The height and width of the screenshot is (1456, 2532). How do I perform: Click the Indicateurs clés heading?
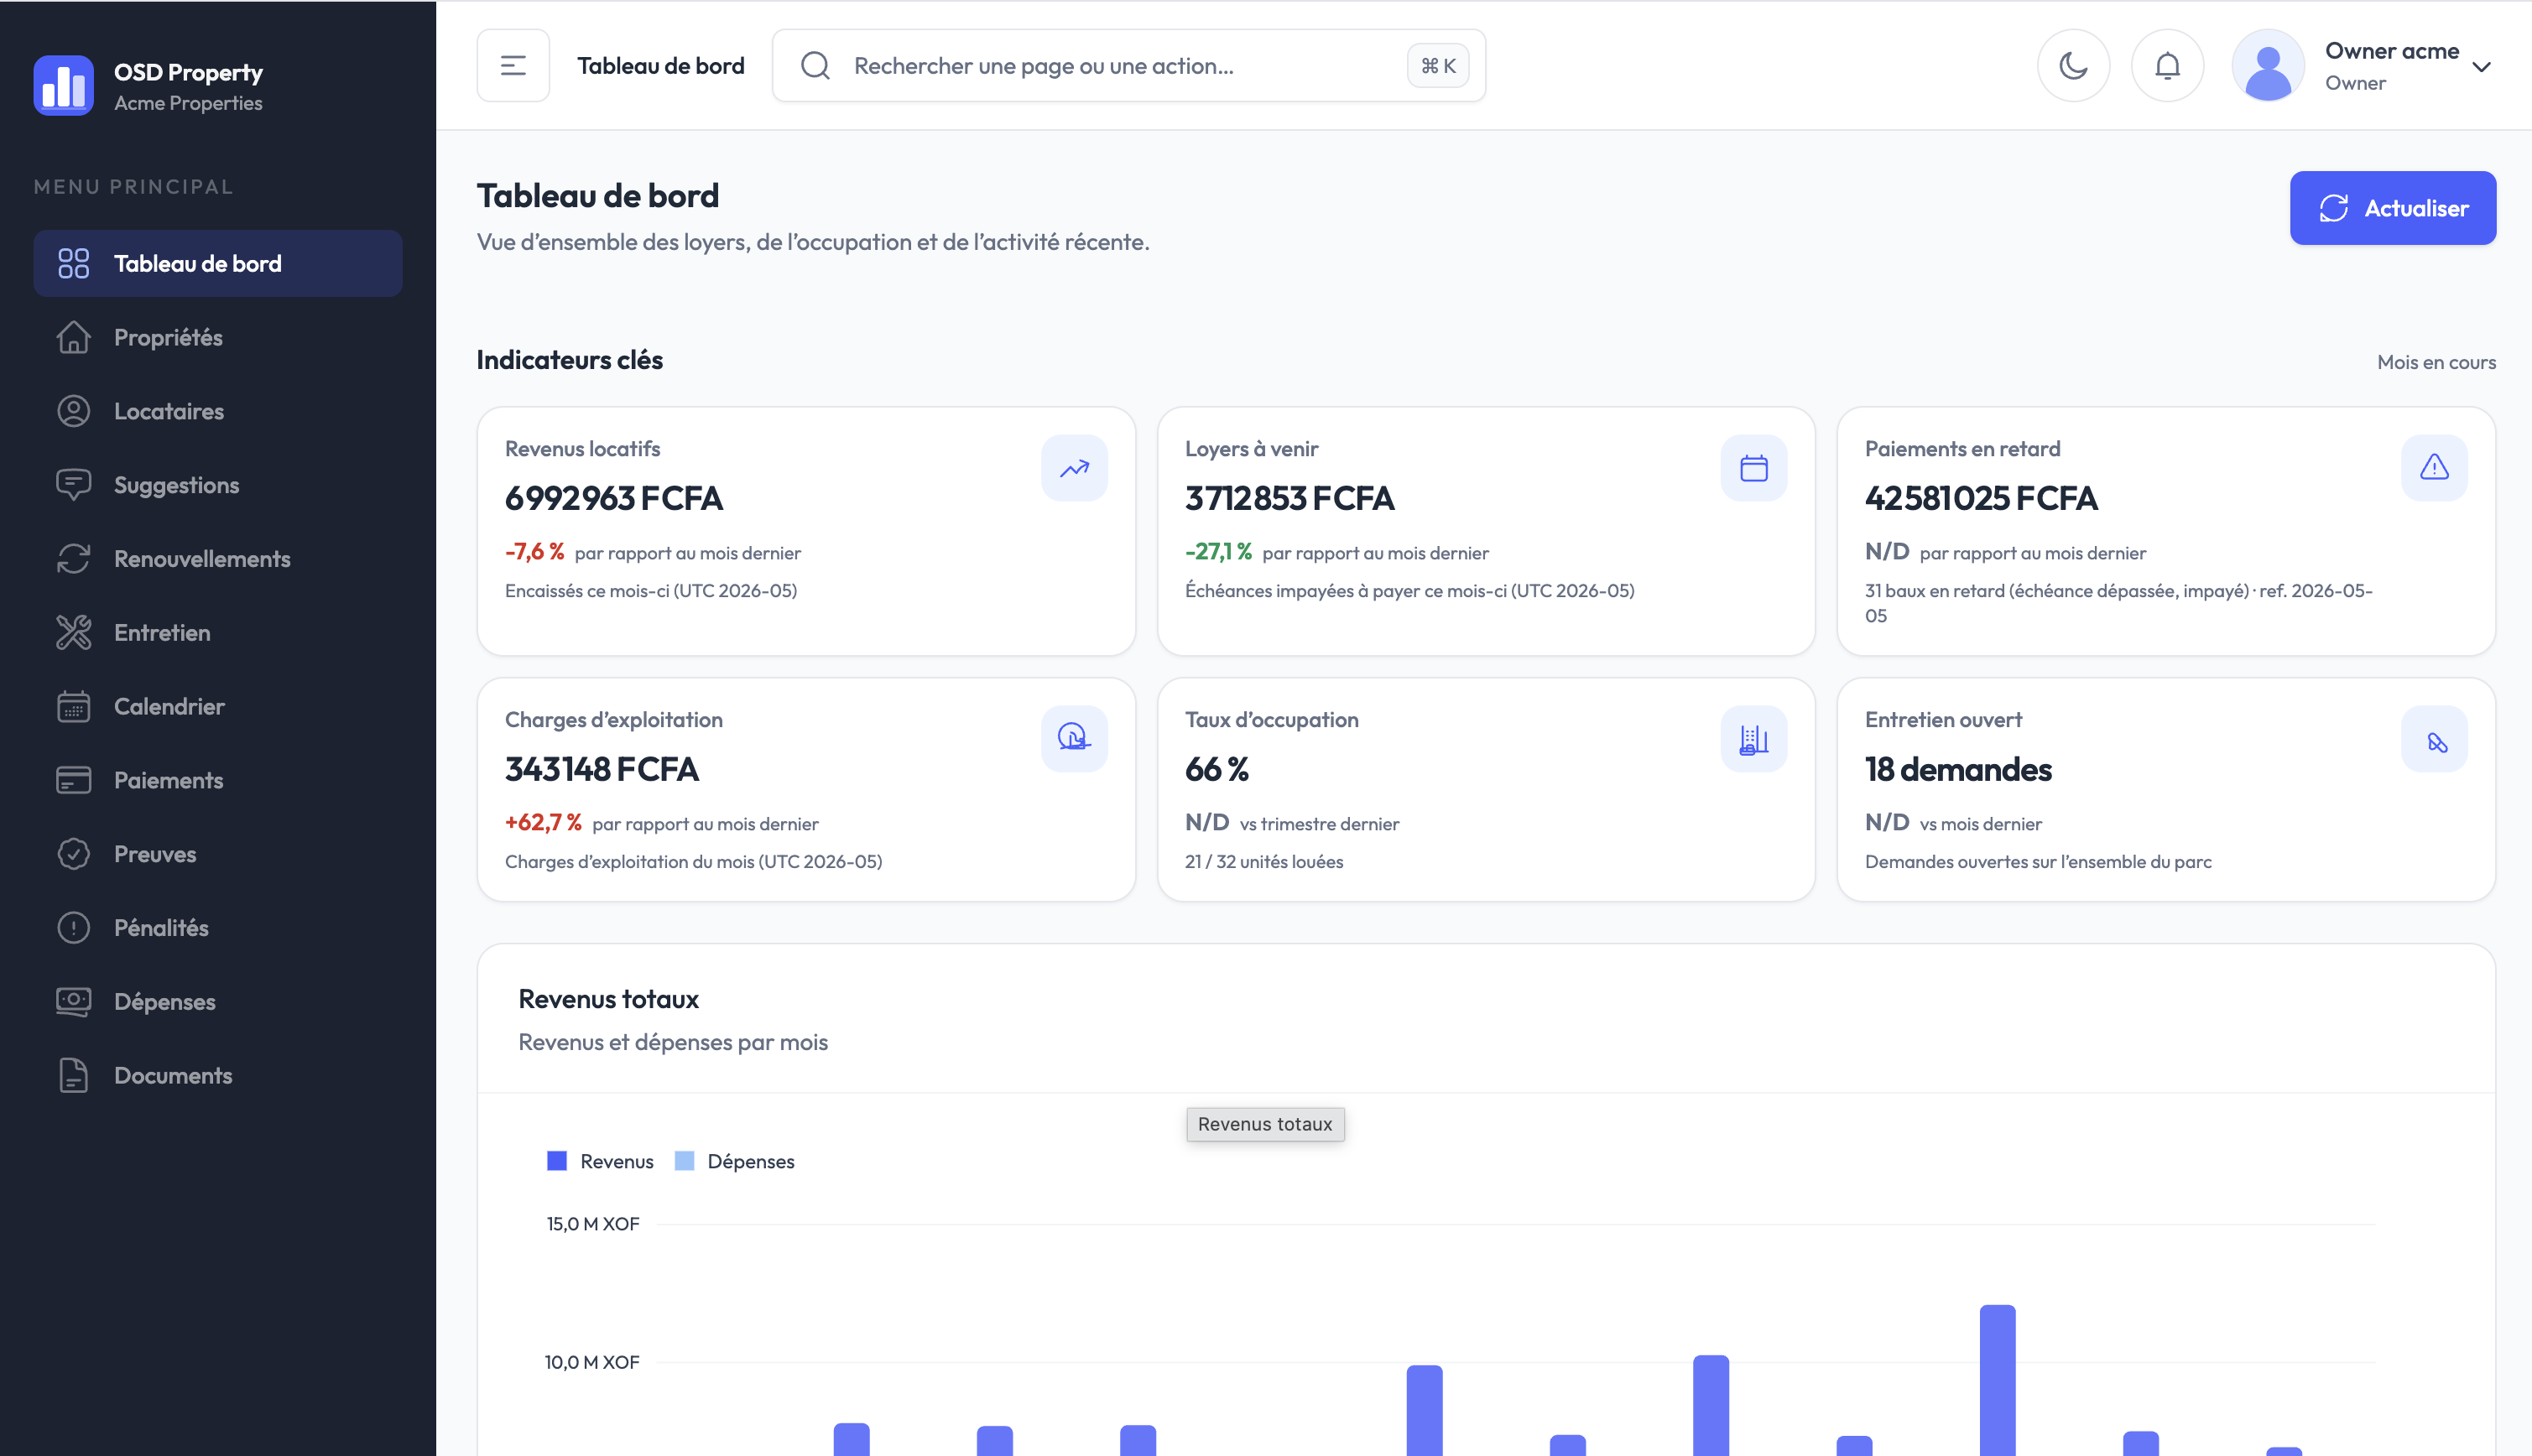tap(570, 360)
